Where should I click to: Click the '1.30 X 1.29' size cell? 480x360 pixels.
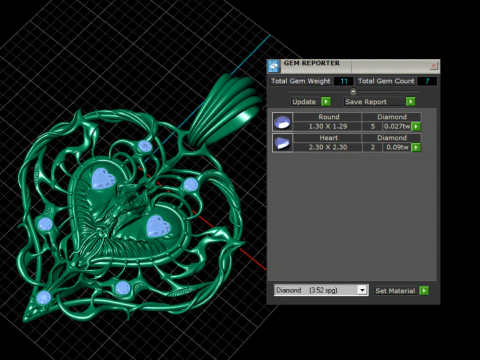[328, 126]
